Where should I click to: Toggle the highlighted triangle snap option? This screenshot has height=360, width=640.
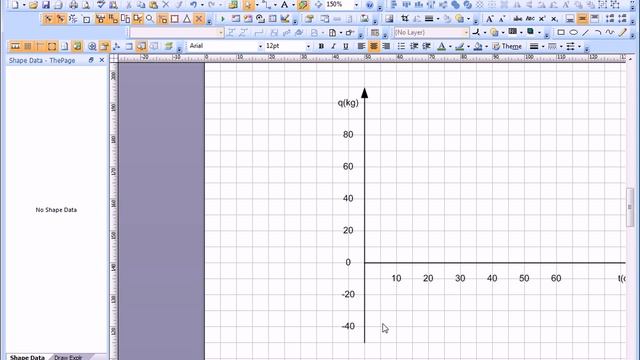[187, 19]
